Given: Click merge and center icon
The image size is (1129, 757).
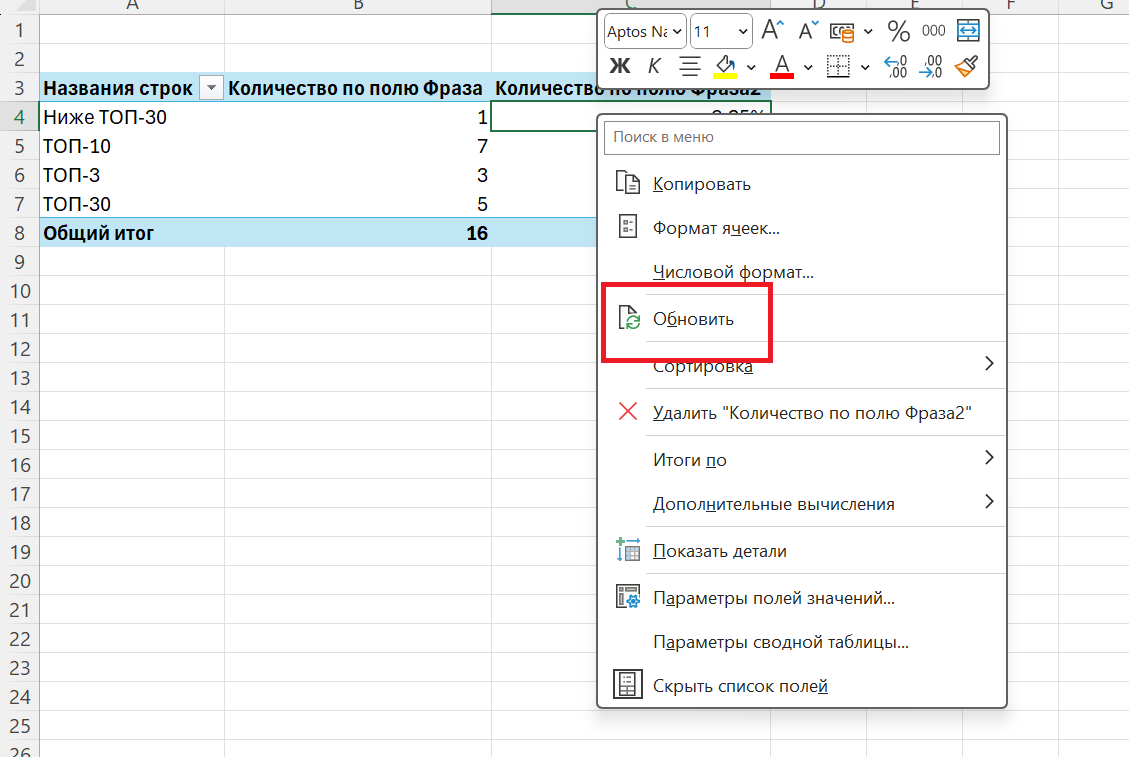Looking at the screenshot, I should coord(968,30).
